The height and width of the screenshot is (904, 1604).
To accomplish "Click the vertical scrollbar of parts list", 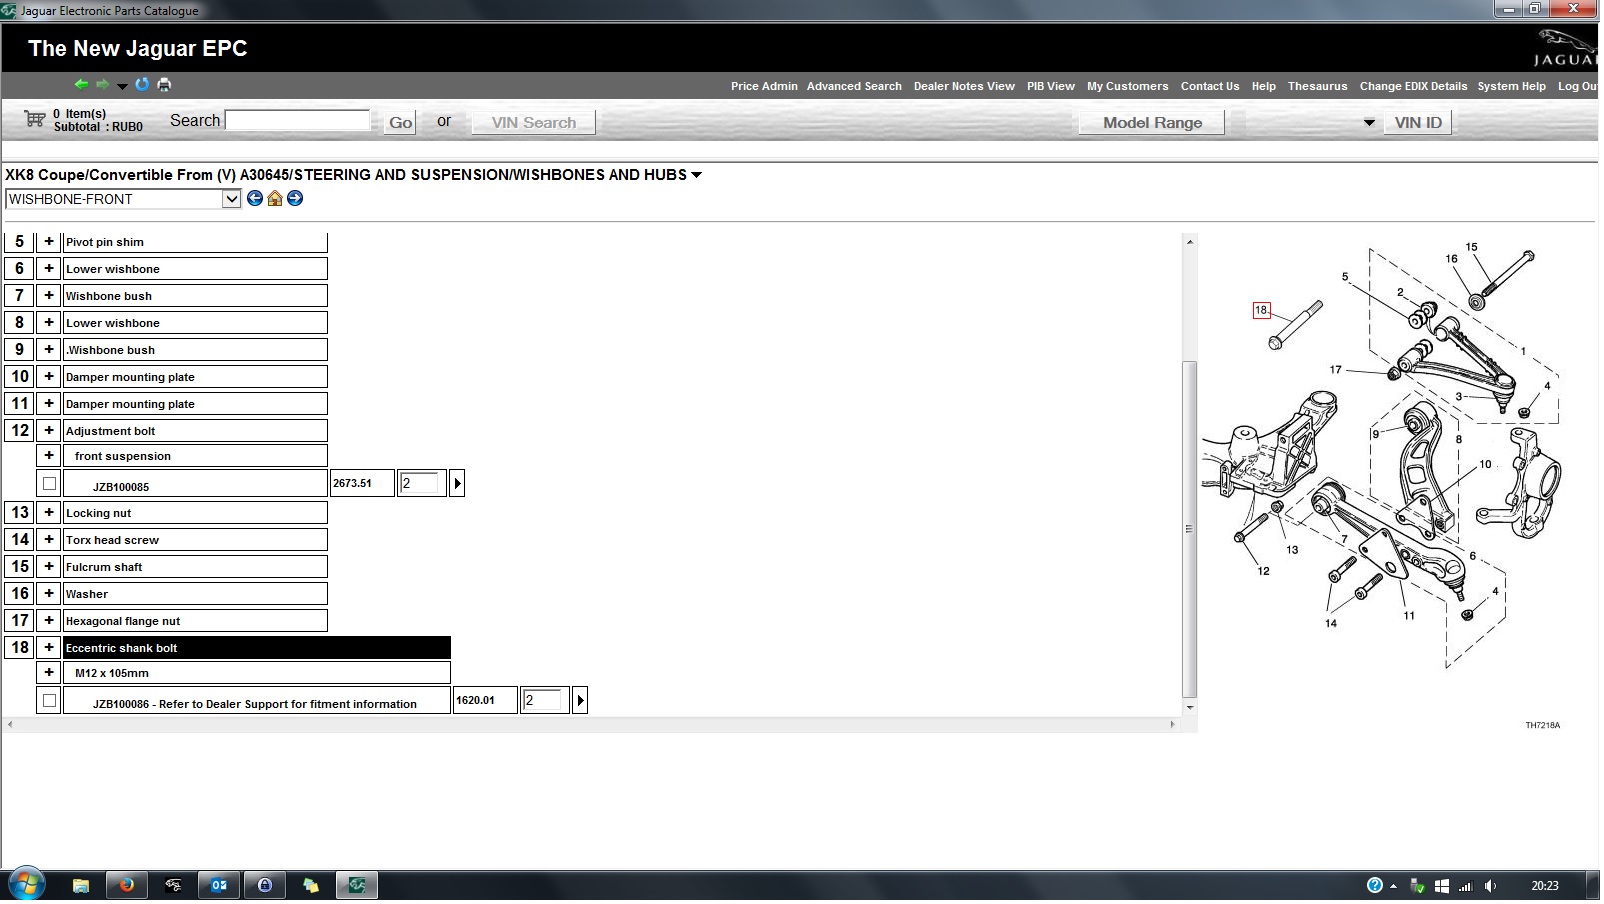I will coord(1189,530).
